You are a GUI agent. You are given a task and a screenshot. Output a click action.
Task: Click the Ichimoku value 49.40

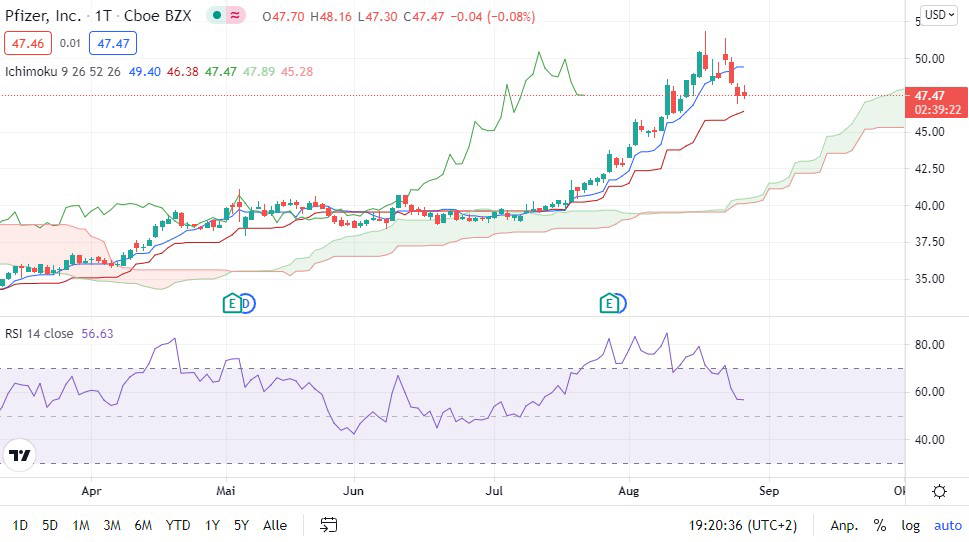pos(145,72)
